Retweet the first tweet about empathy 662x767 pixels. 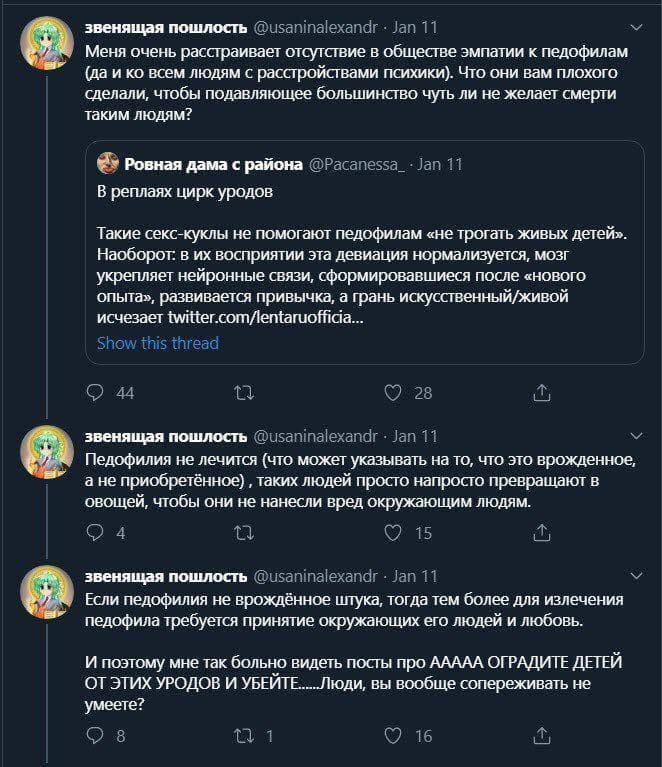point(244,393)
